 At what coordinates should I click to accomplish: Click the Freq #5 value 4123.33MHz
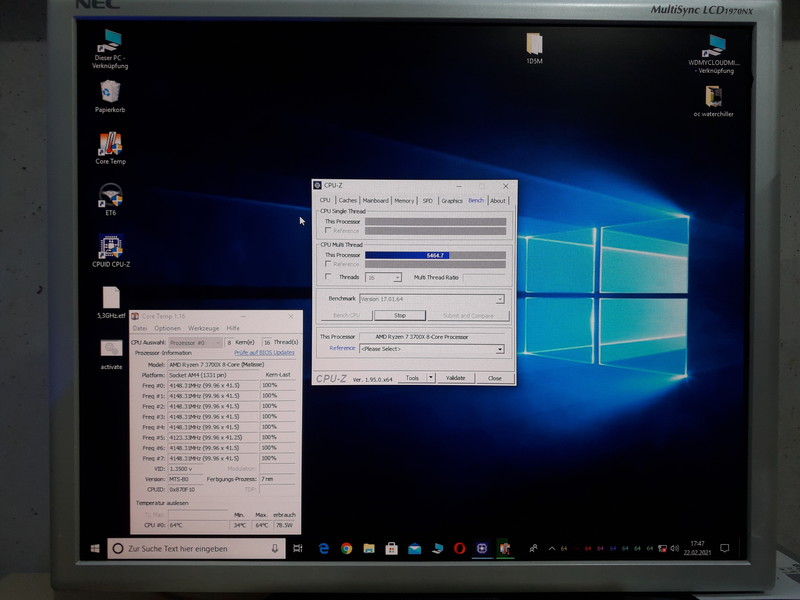213,437
